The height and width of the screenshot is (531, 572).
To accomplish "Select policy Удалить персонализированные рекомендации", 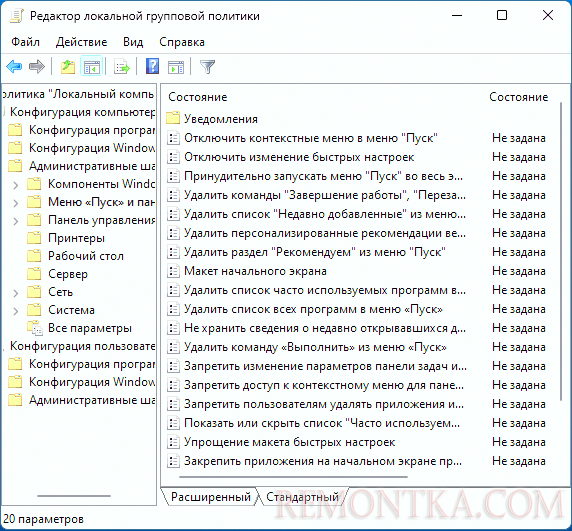I will coord(325,233).
